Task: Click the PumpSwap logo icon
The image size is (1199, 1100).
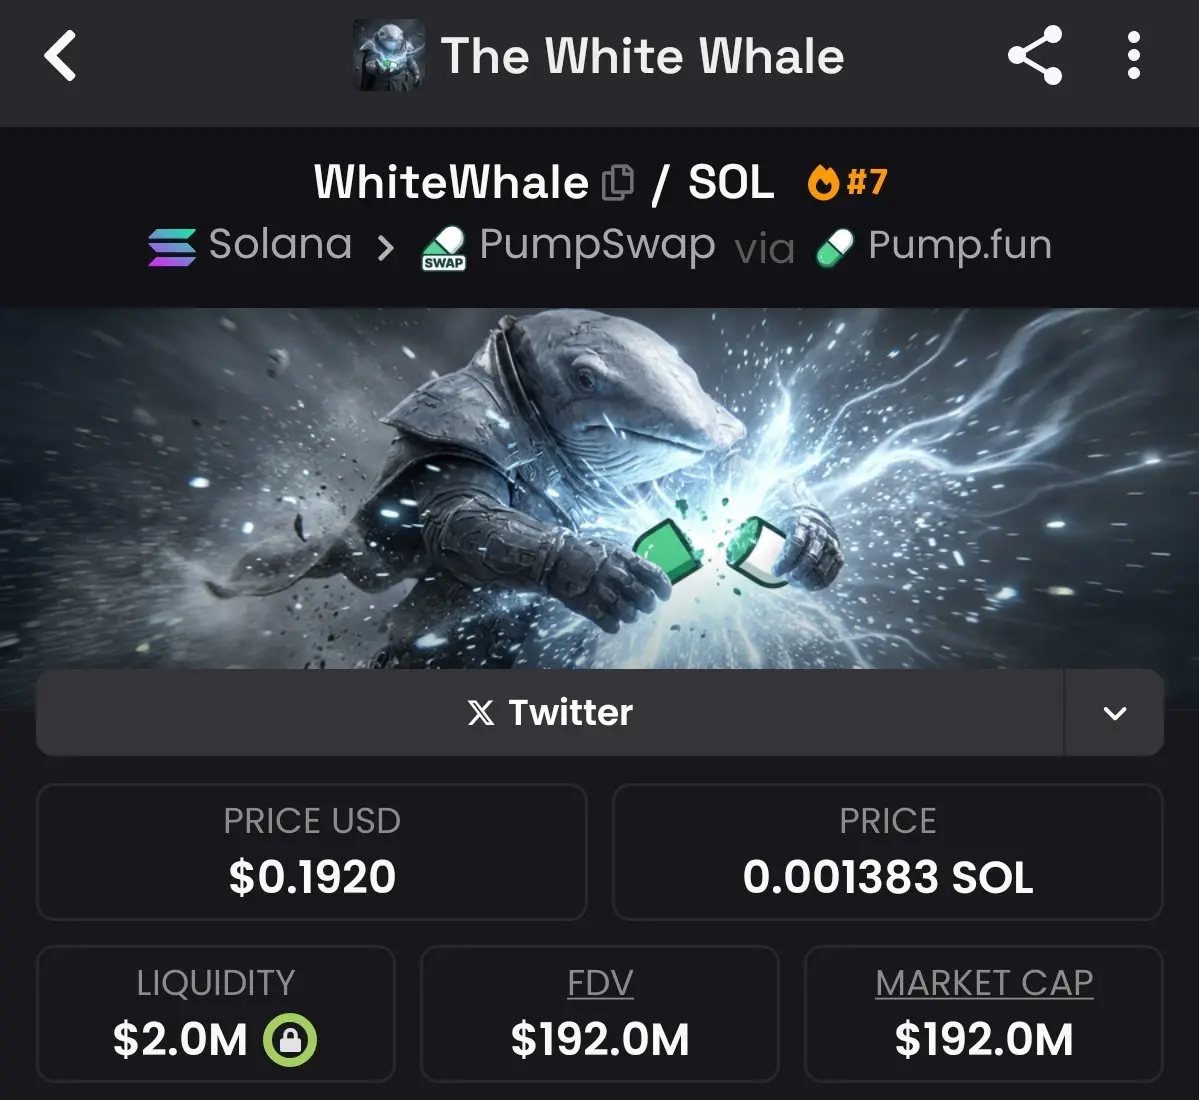Action: point(444,248)
